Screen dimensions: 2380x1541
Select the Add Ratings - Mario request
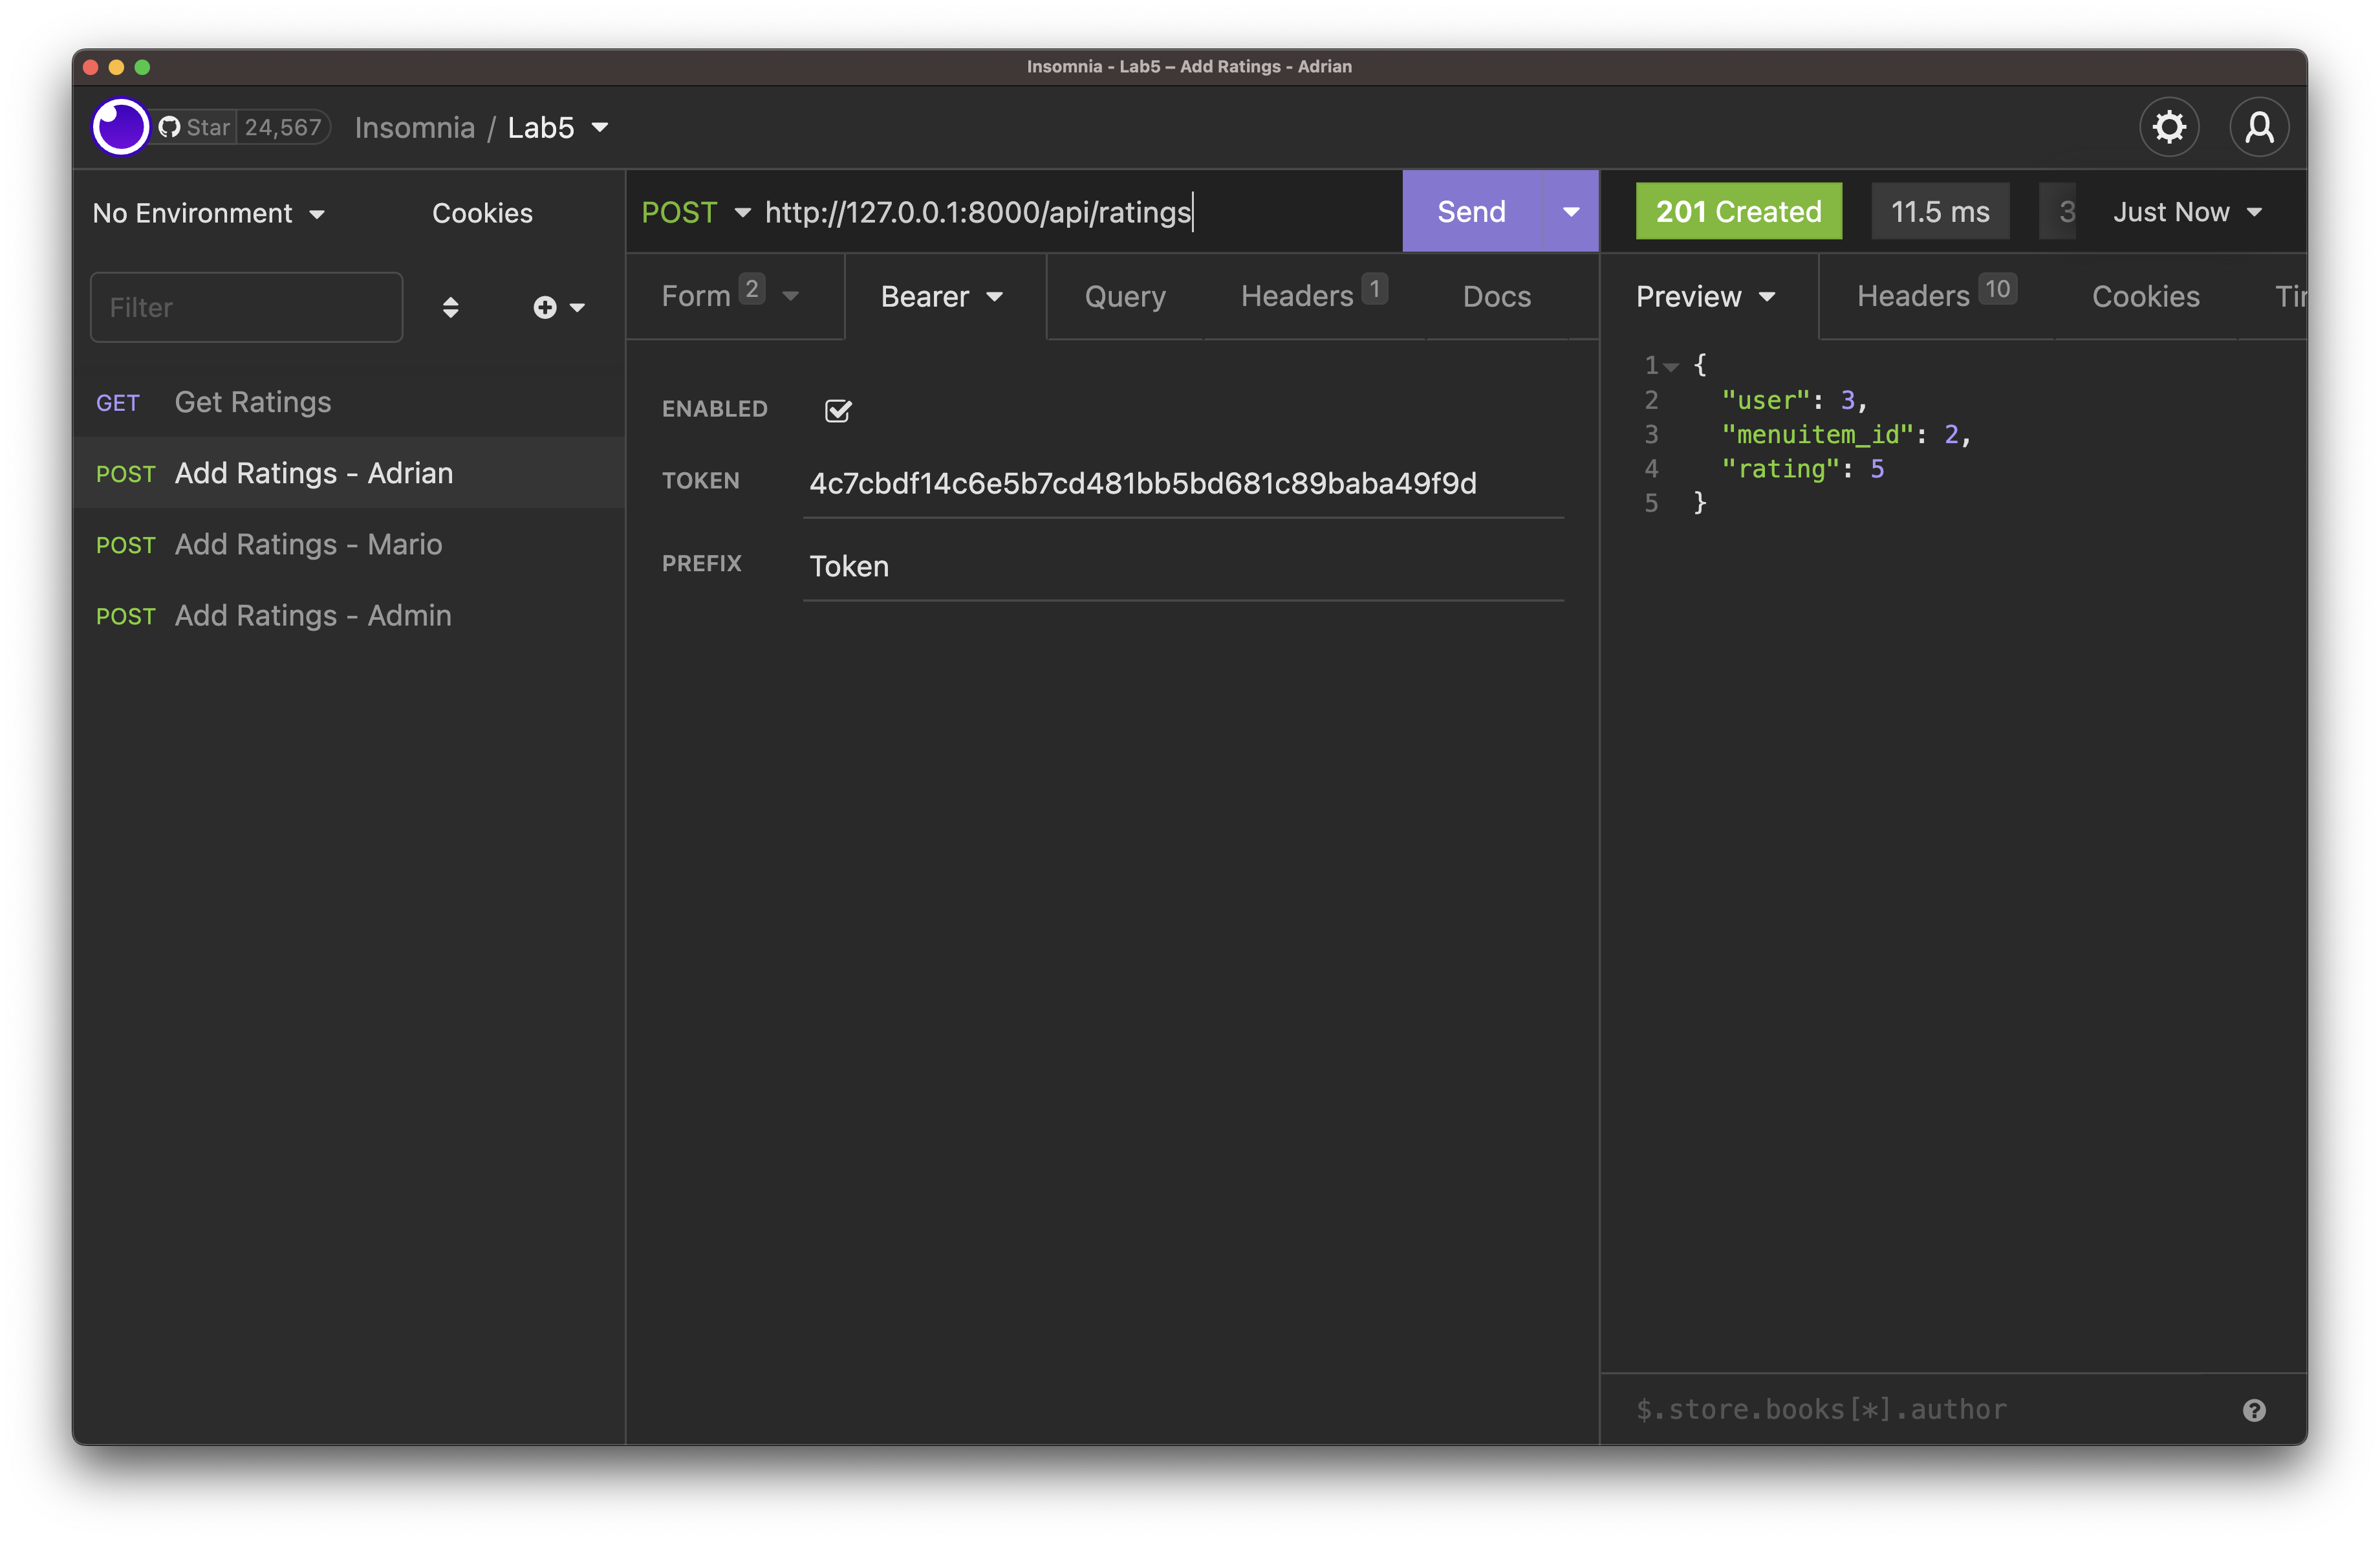[x=308, y=545]
